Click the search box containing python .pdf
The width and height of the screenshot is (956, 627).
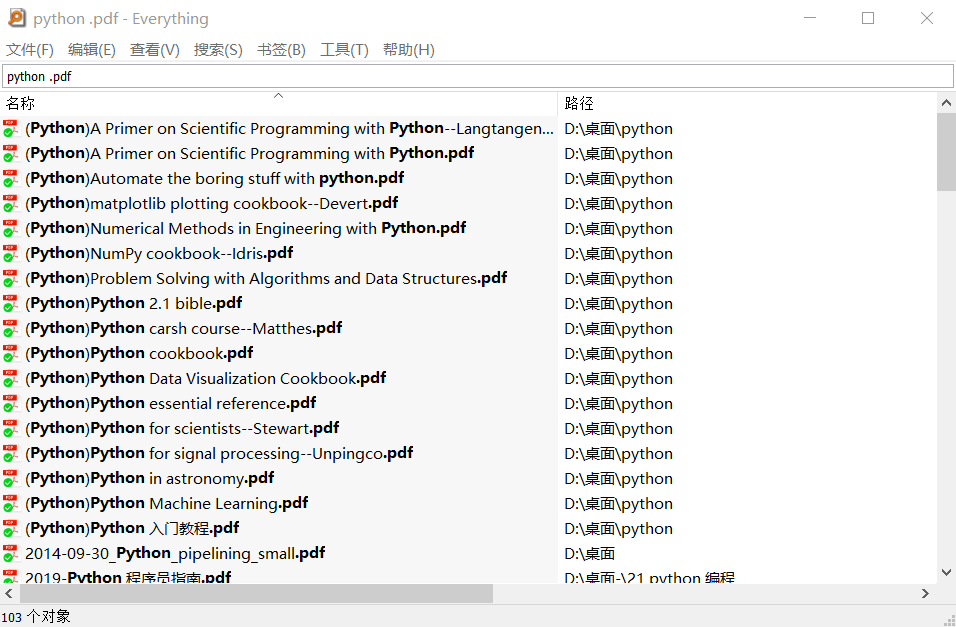click(478, 76)
